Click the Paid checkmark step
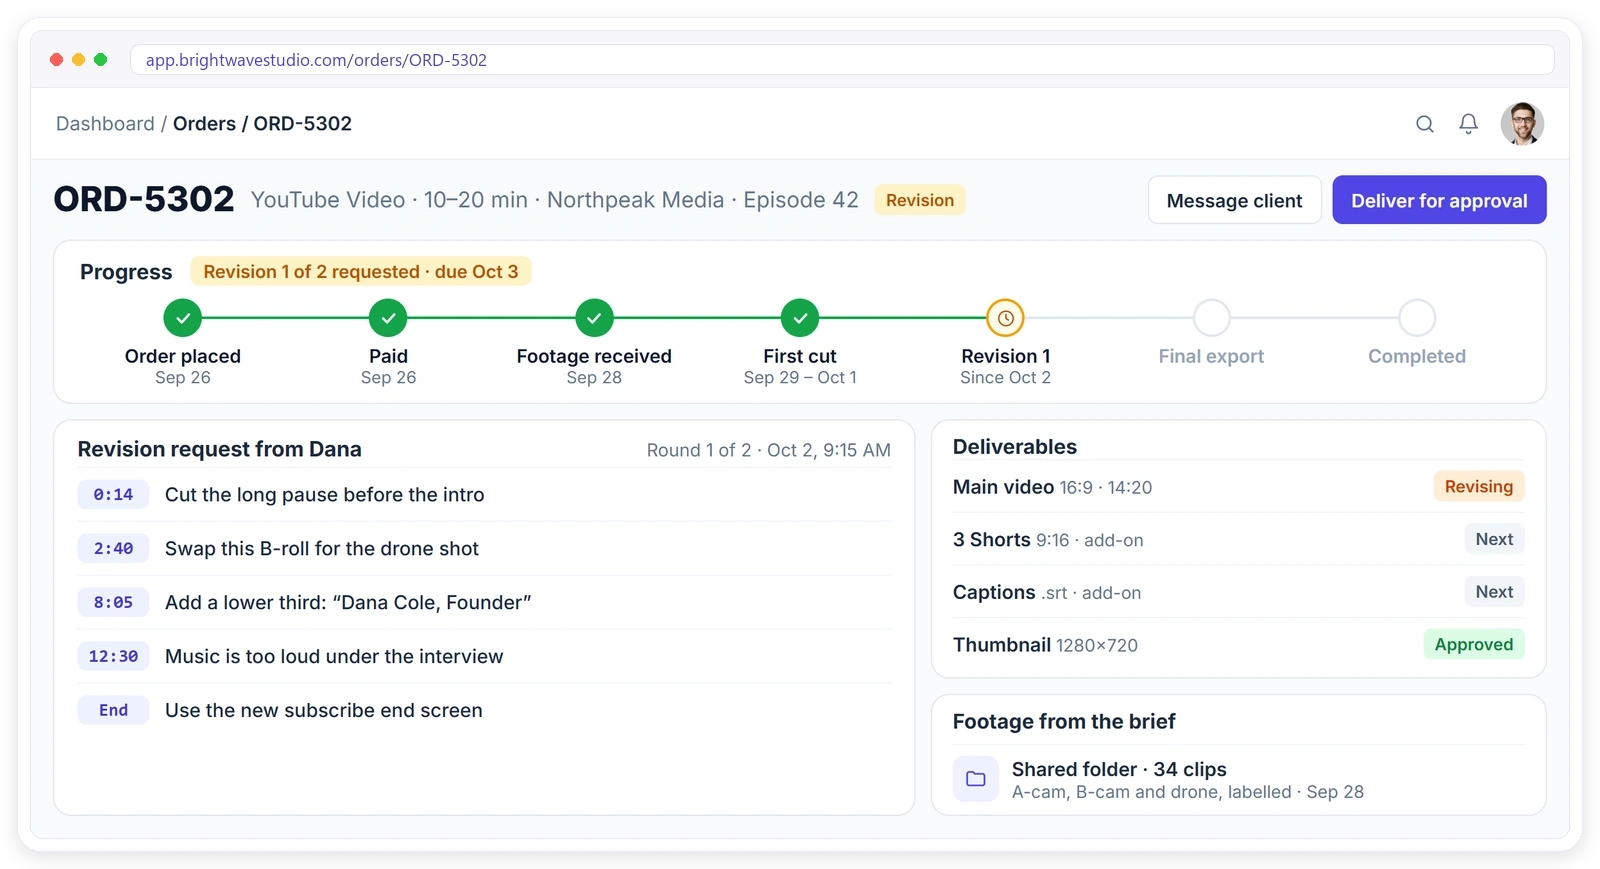 point(388,318)
